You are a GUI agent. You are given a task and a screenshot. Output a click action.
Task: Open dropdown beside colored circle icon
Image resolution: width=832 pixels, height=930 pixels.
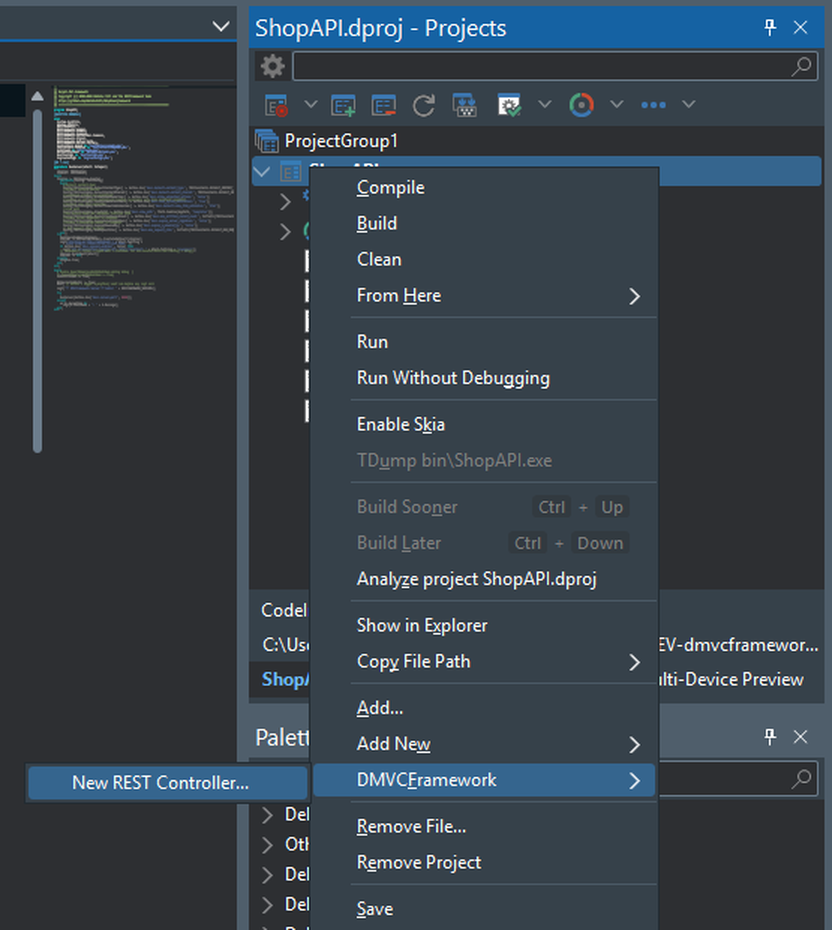click(617, 104)
